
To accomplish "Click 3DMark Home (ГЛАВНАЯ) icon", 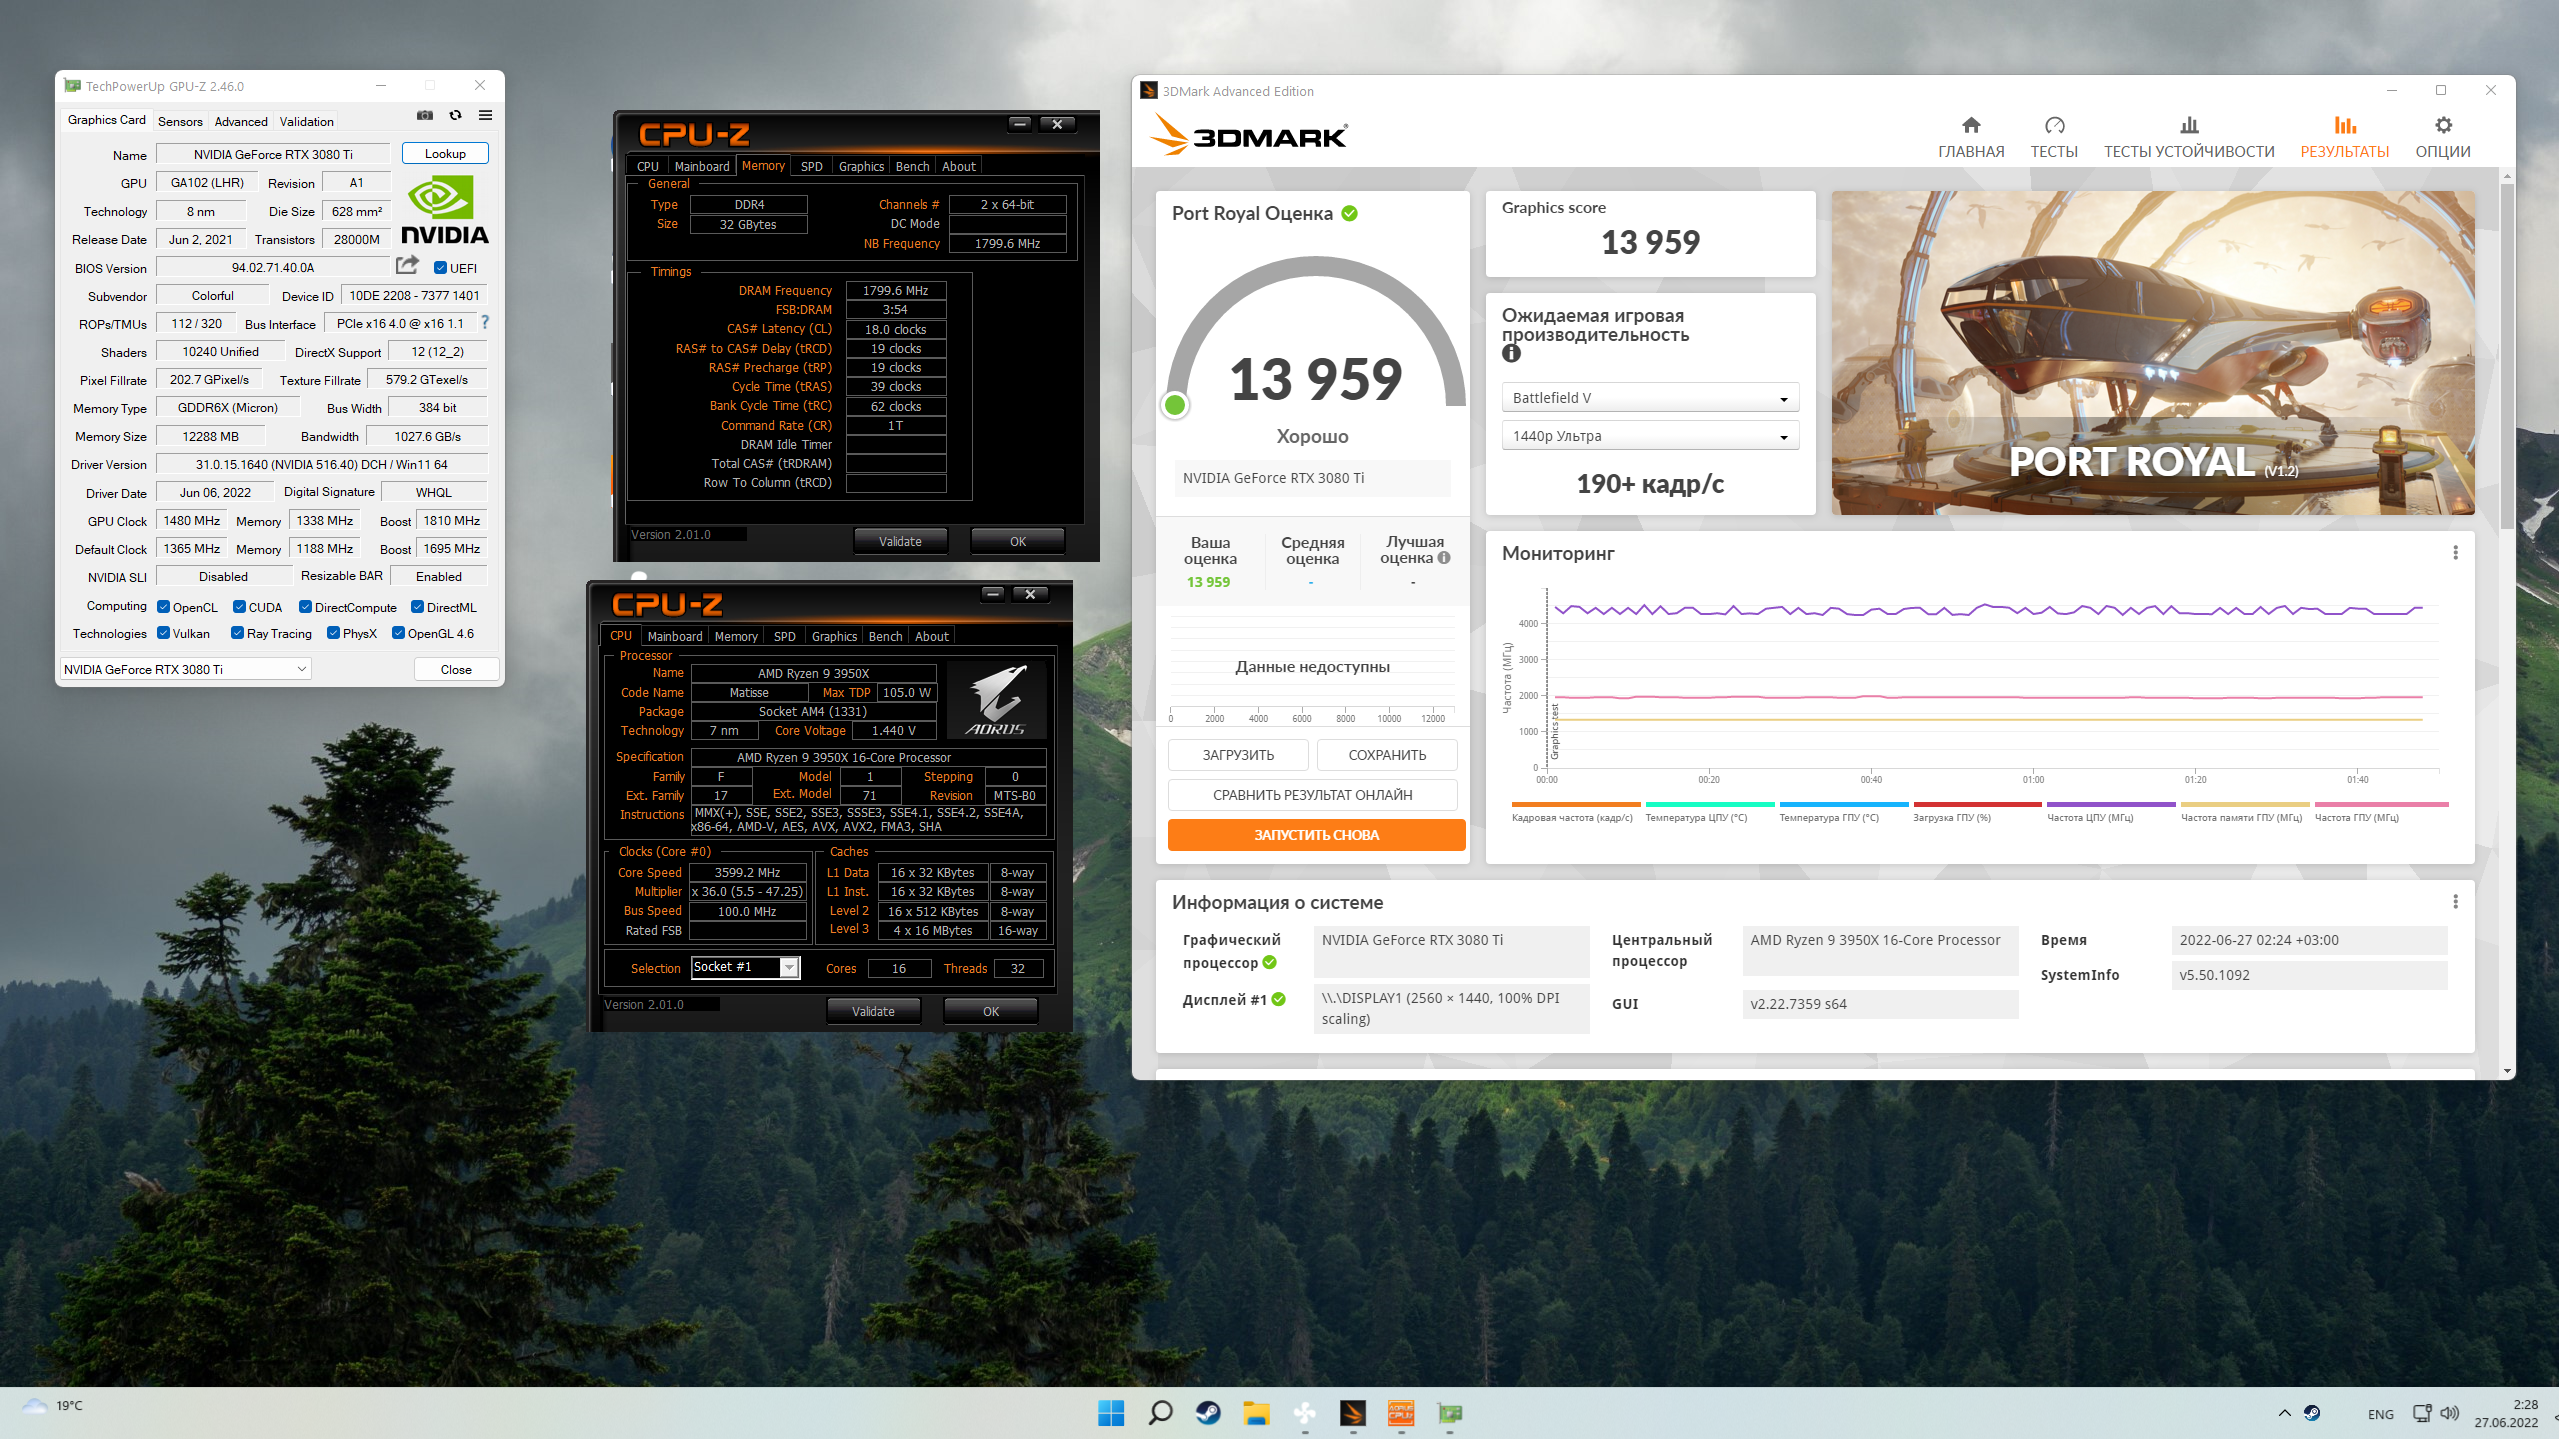I will click(1970, 125).
